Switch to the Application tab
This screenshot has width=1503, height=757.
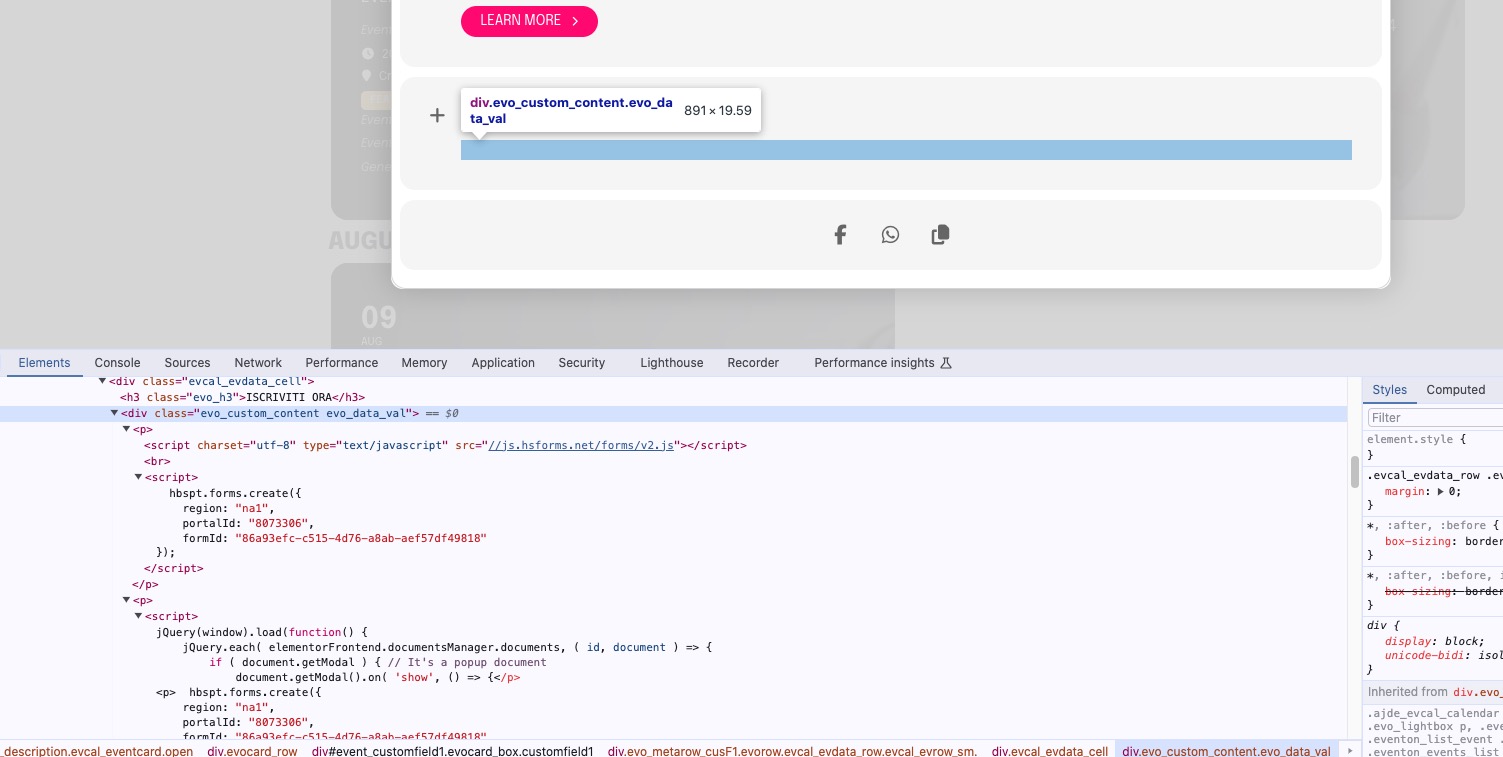[503, 363]
